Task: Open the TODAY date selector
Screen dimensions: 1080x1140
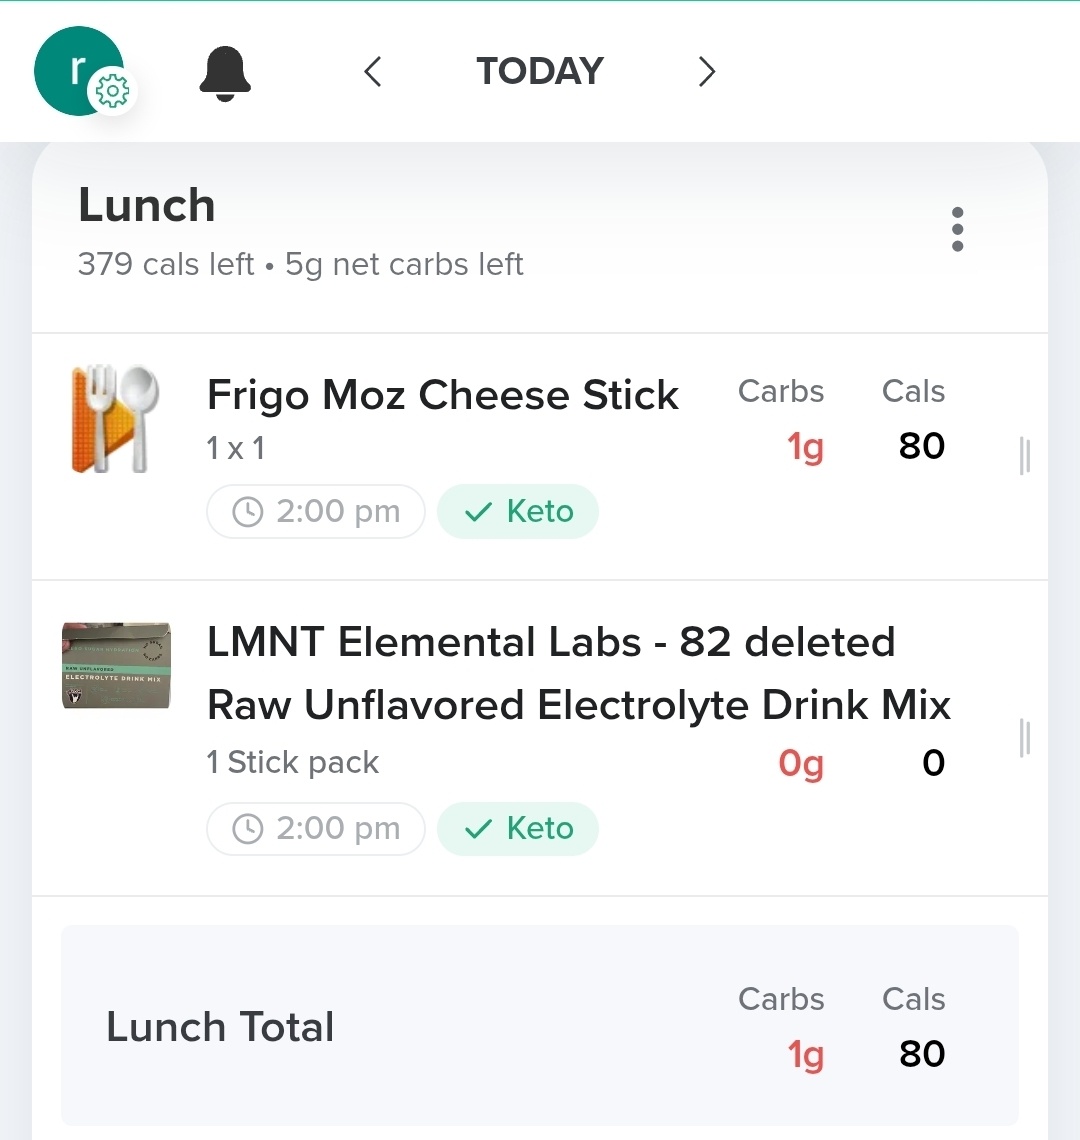Action: point(540,72)
